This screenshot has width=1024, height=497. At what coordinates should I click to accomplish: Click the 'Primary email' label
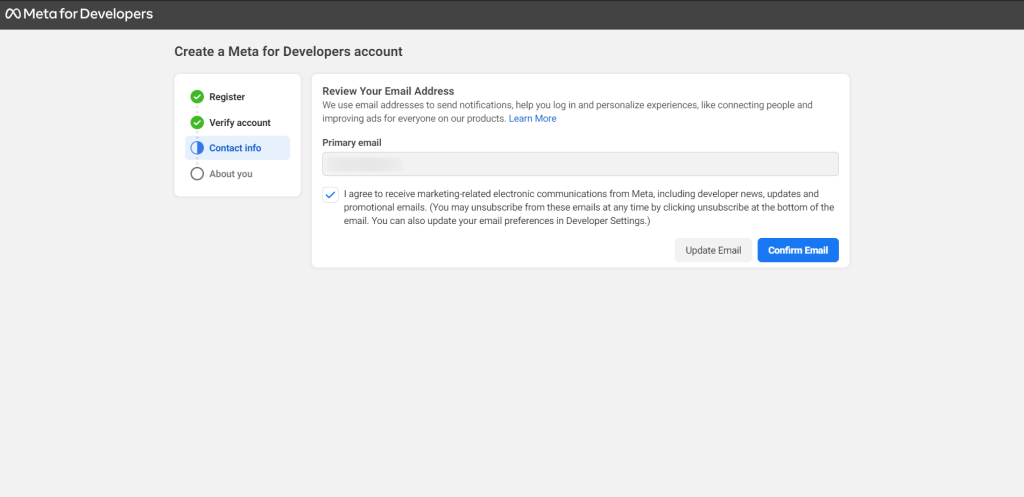[x=352, y=142]
